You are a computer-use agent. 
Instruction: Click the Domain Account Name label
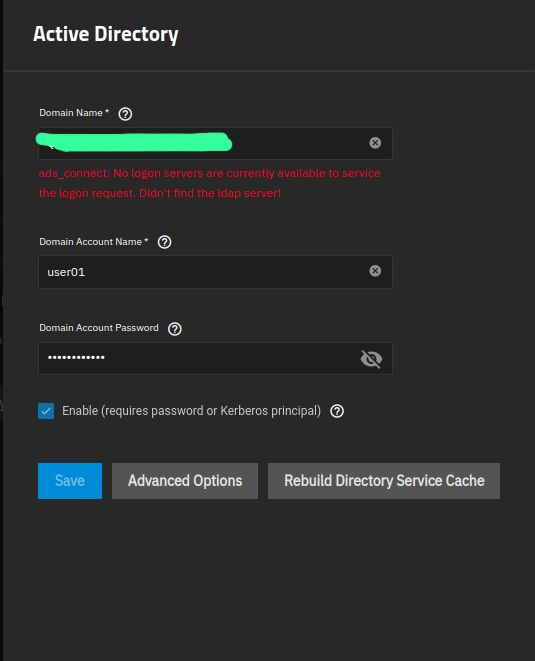click(x=94, y=242)
